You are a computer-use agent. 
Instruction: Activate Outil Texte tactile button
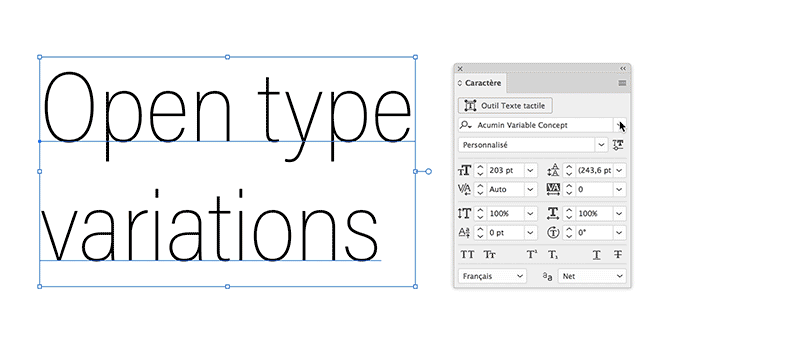(x=505, y=106)
